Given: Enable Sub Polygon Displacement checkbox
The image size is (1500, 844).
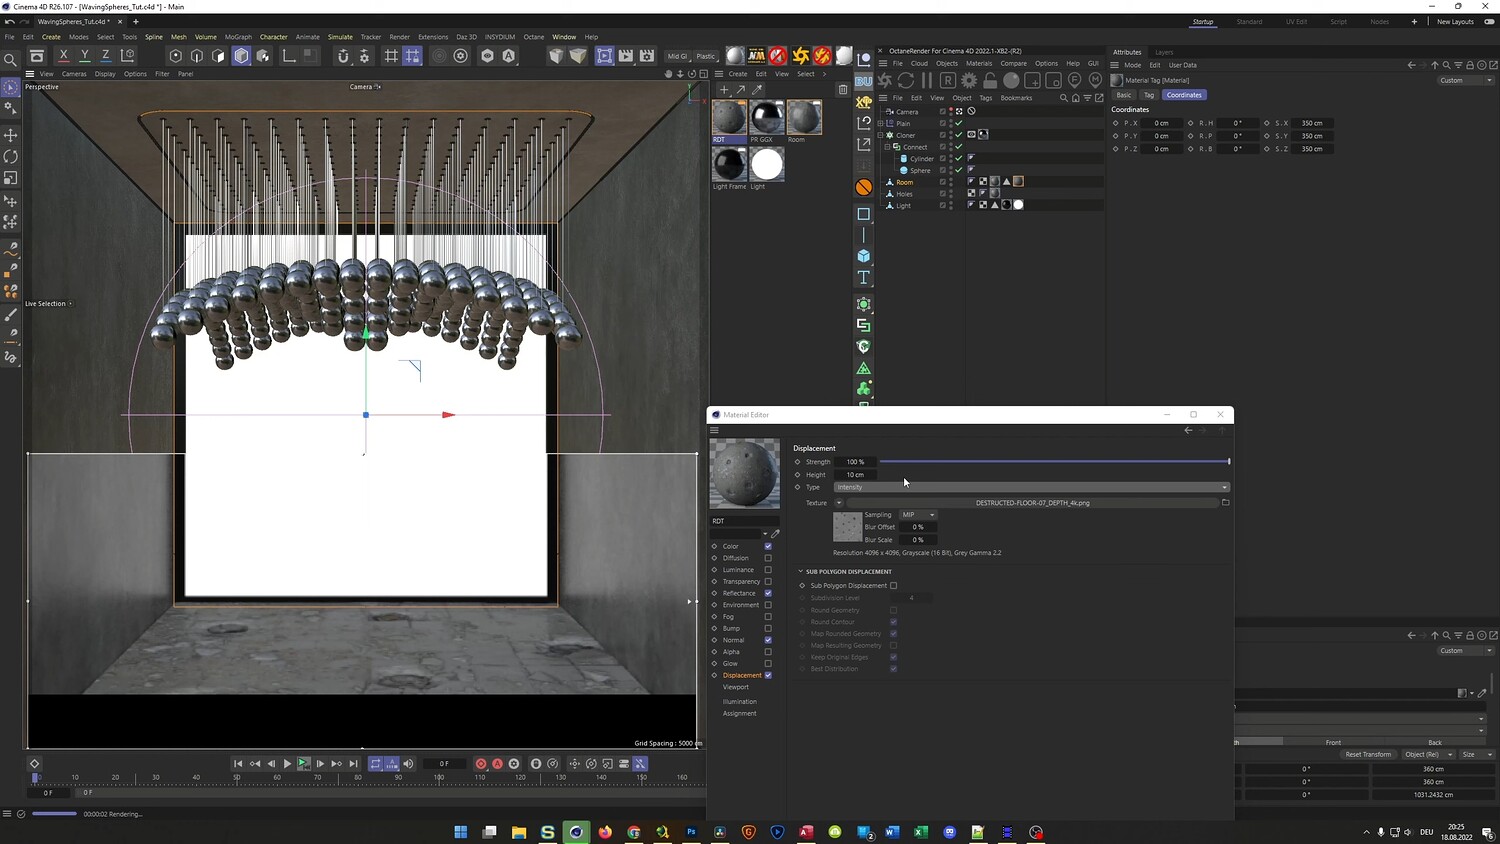Looking at the screenshot, I should (894, 586).
